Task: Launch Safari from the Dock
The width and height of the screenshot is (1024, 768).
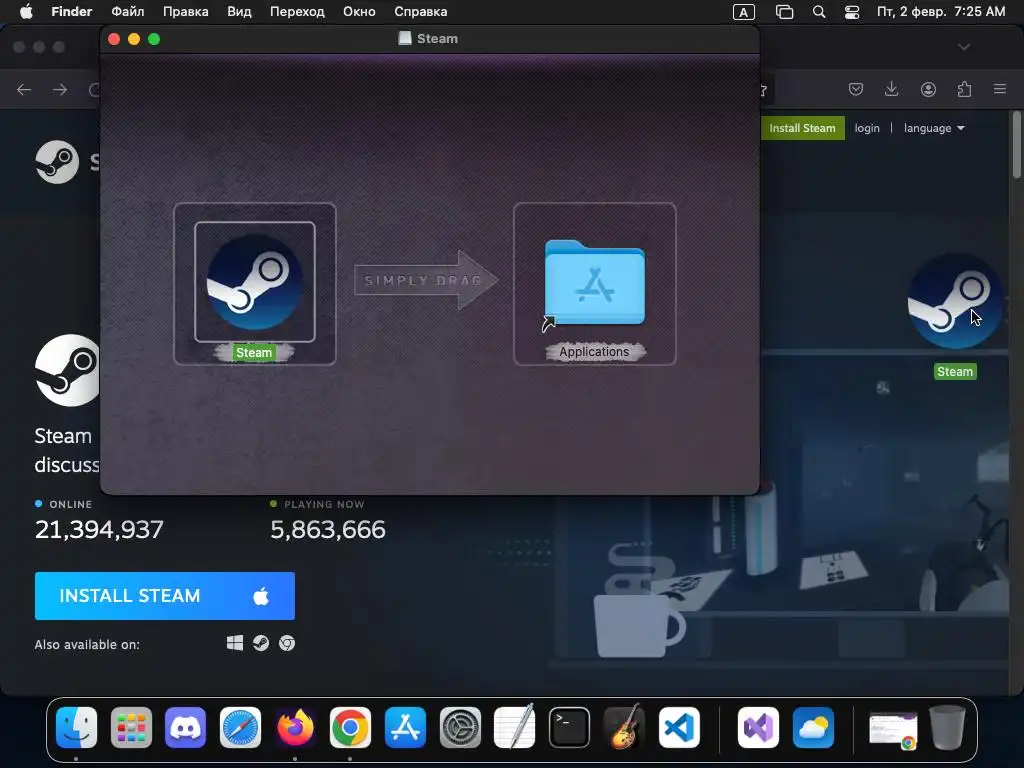Action: tap(240, 727)
